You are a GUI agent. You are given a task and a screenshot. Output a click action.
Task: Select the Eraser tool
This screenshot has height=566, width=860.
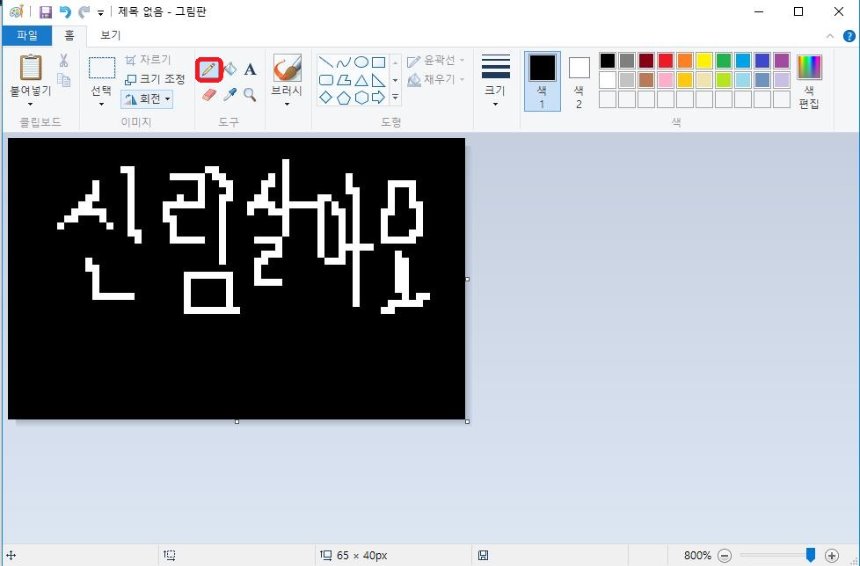coord(209,95)
